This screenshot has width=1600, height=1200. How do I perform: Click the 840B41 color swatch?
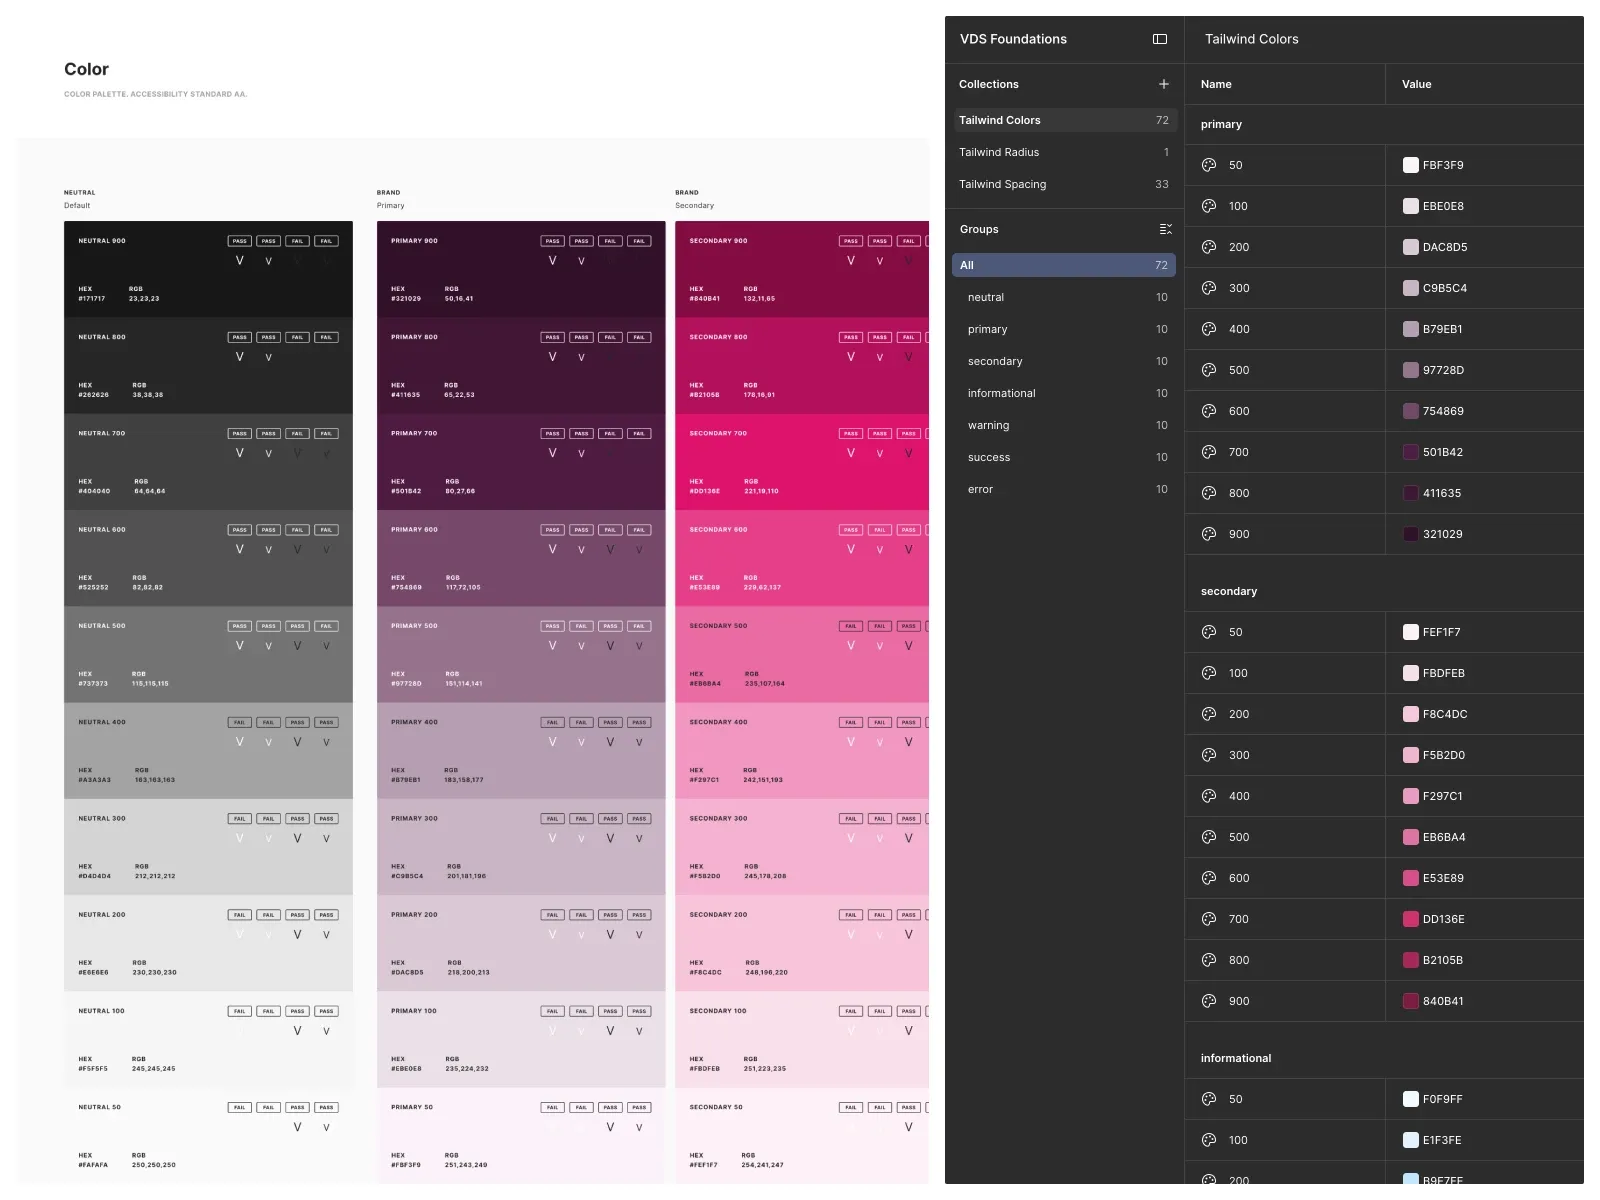1411,1001
